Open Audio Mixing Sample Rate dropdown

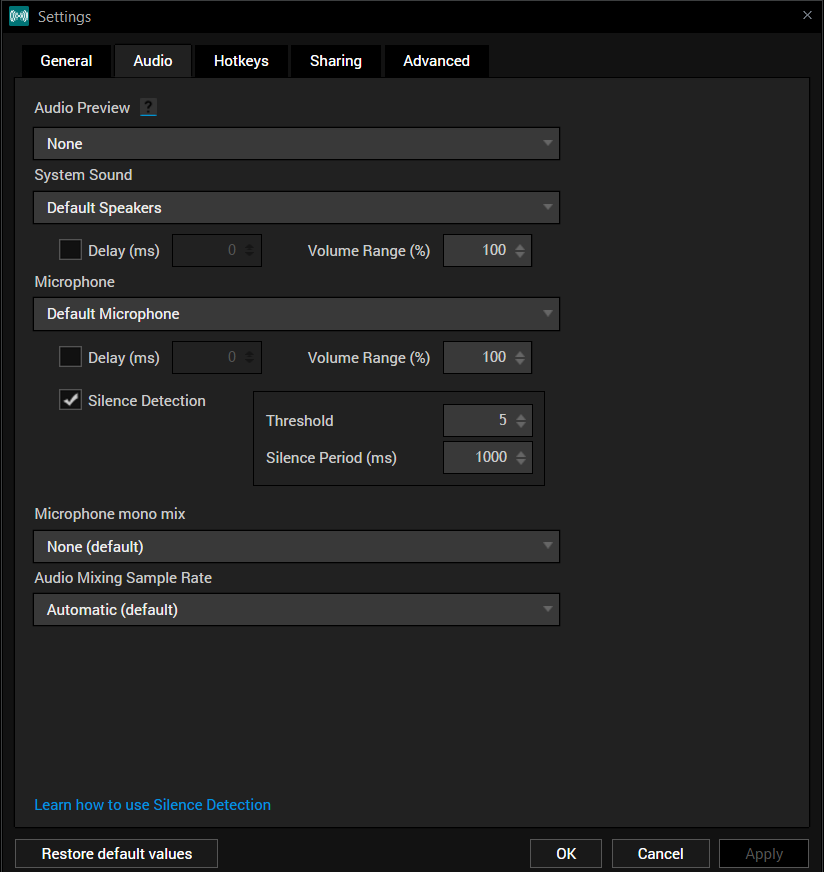[x=296, y=610]
